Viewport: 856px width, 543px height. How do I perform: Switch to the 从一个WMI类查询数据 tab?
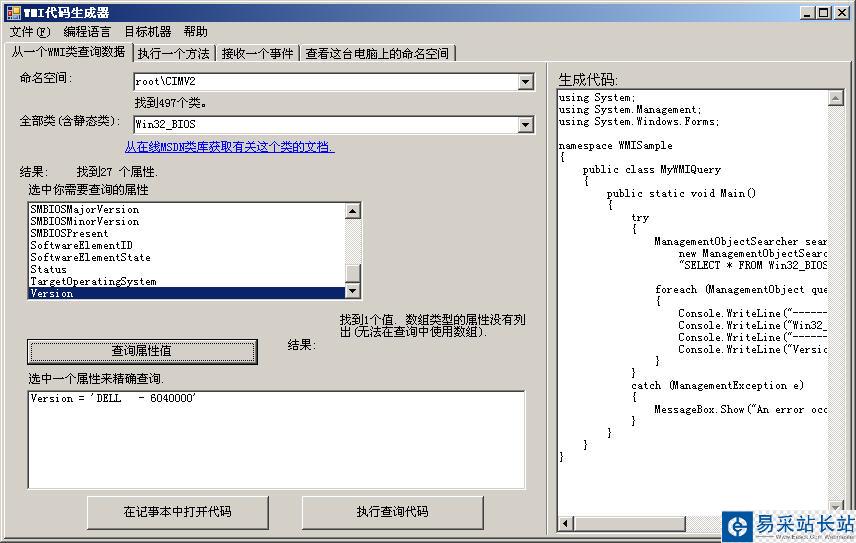(x=68, y=52)
